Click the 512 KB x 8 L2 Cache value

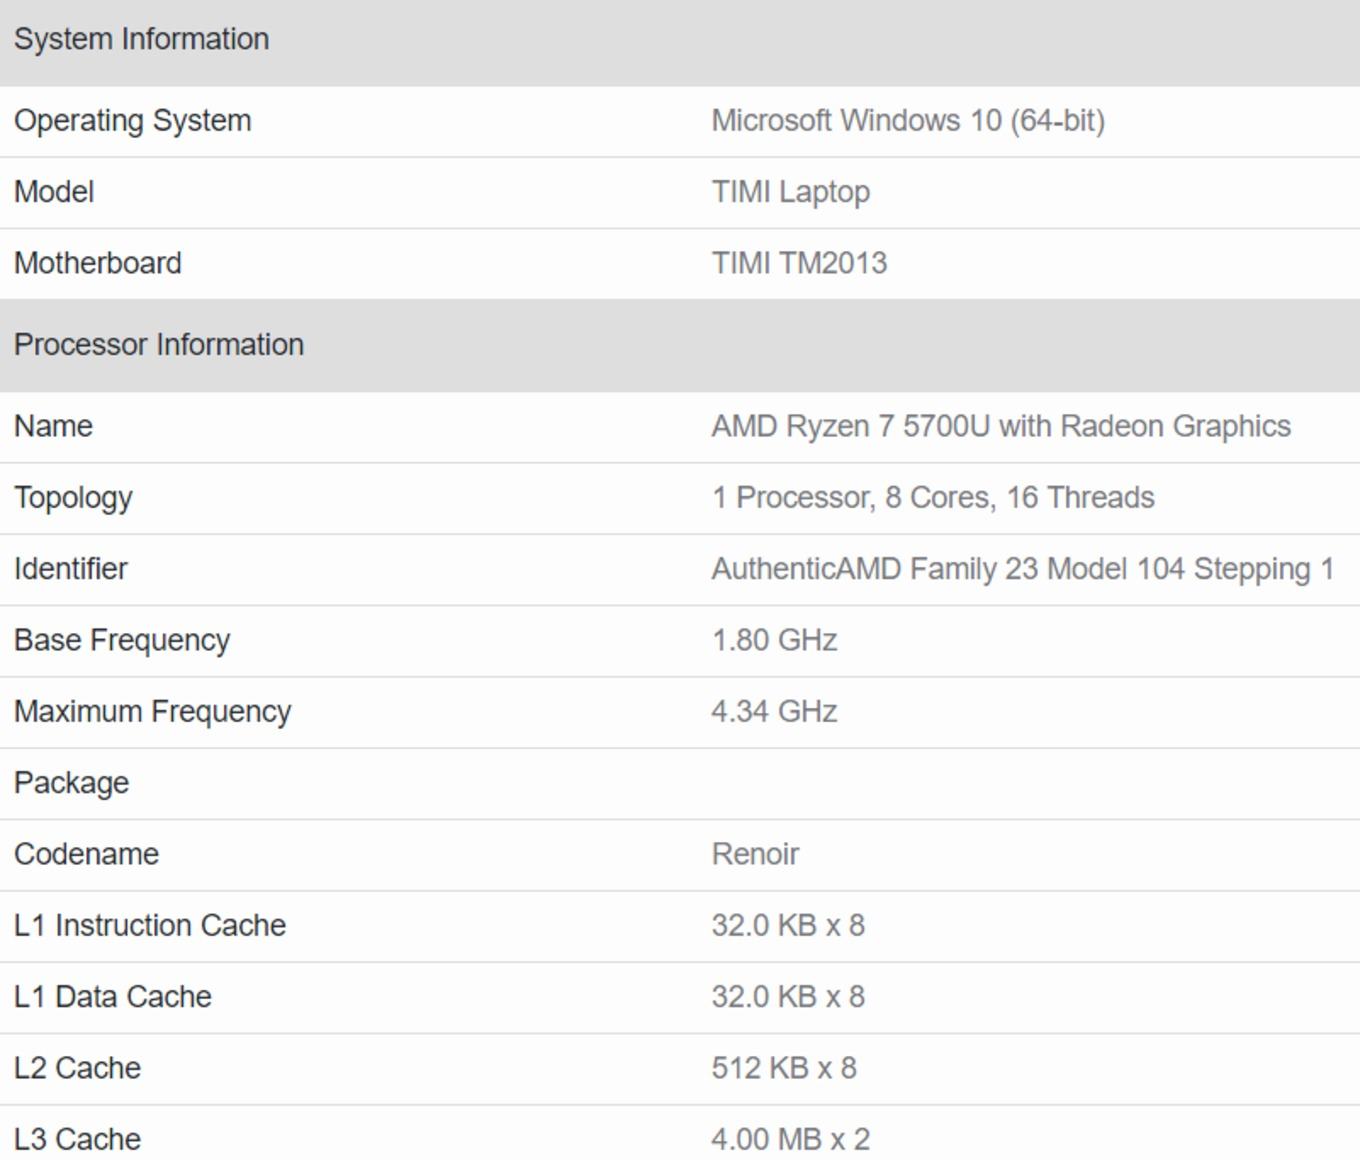(784, 1068)
